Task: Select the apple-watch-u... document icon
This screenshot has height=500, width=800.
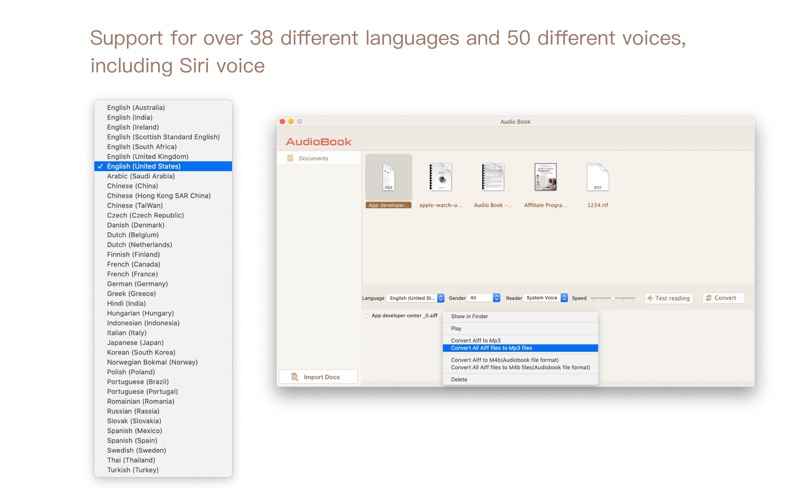Action: (x=440, y=177)
